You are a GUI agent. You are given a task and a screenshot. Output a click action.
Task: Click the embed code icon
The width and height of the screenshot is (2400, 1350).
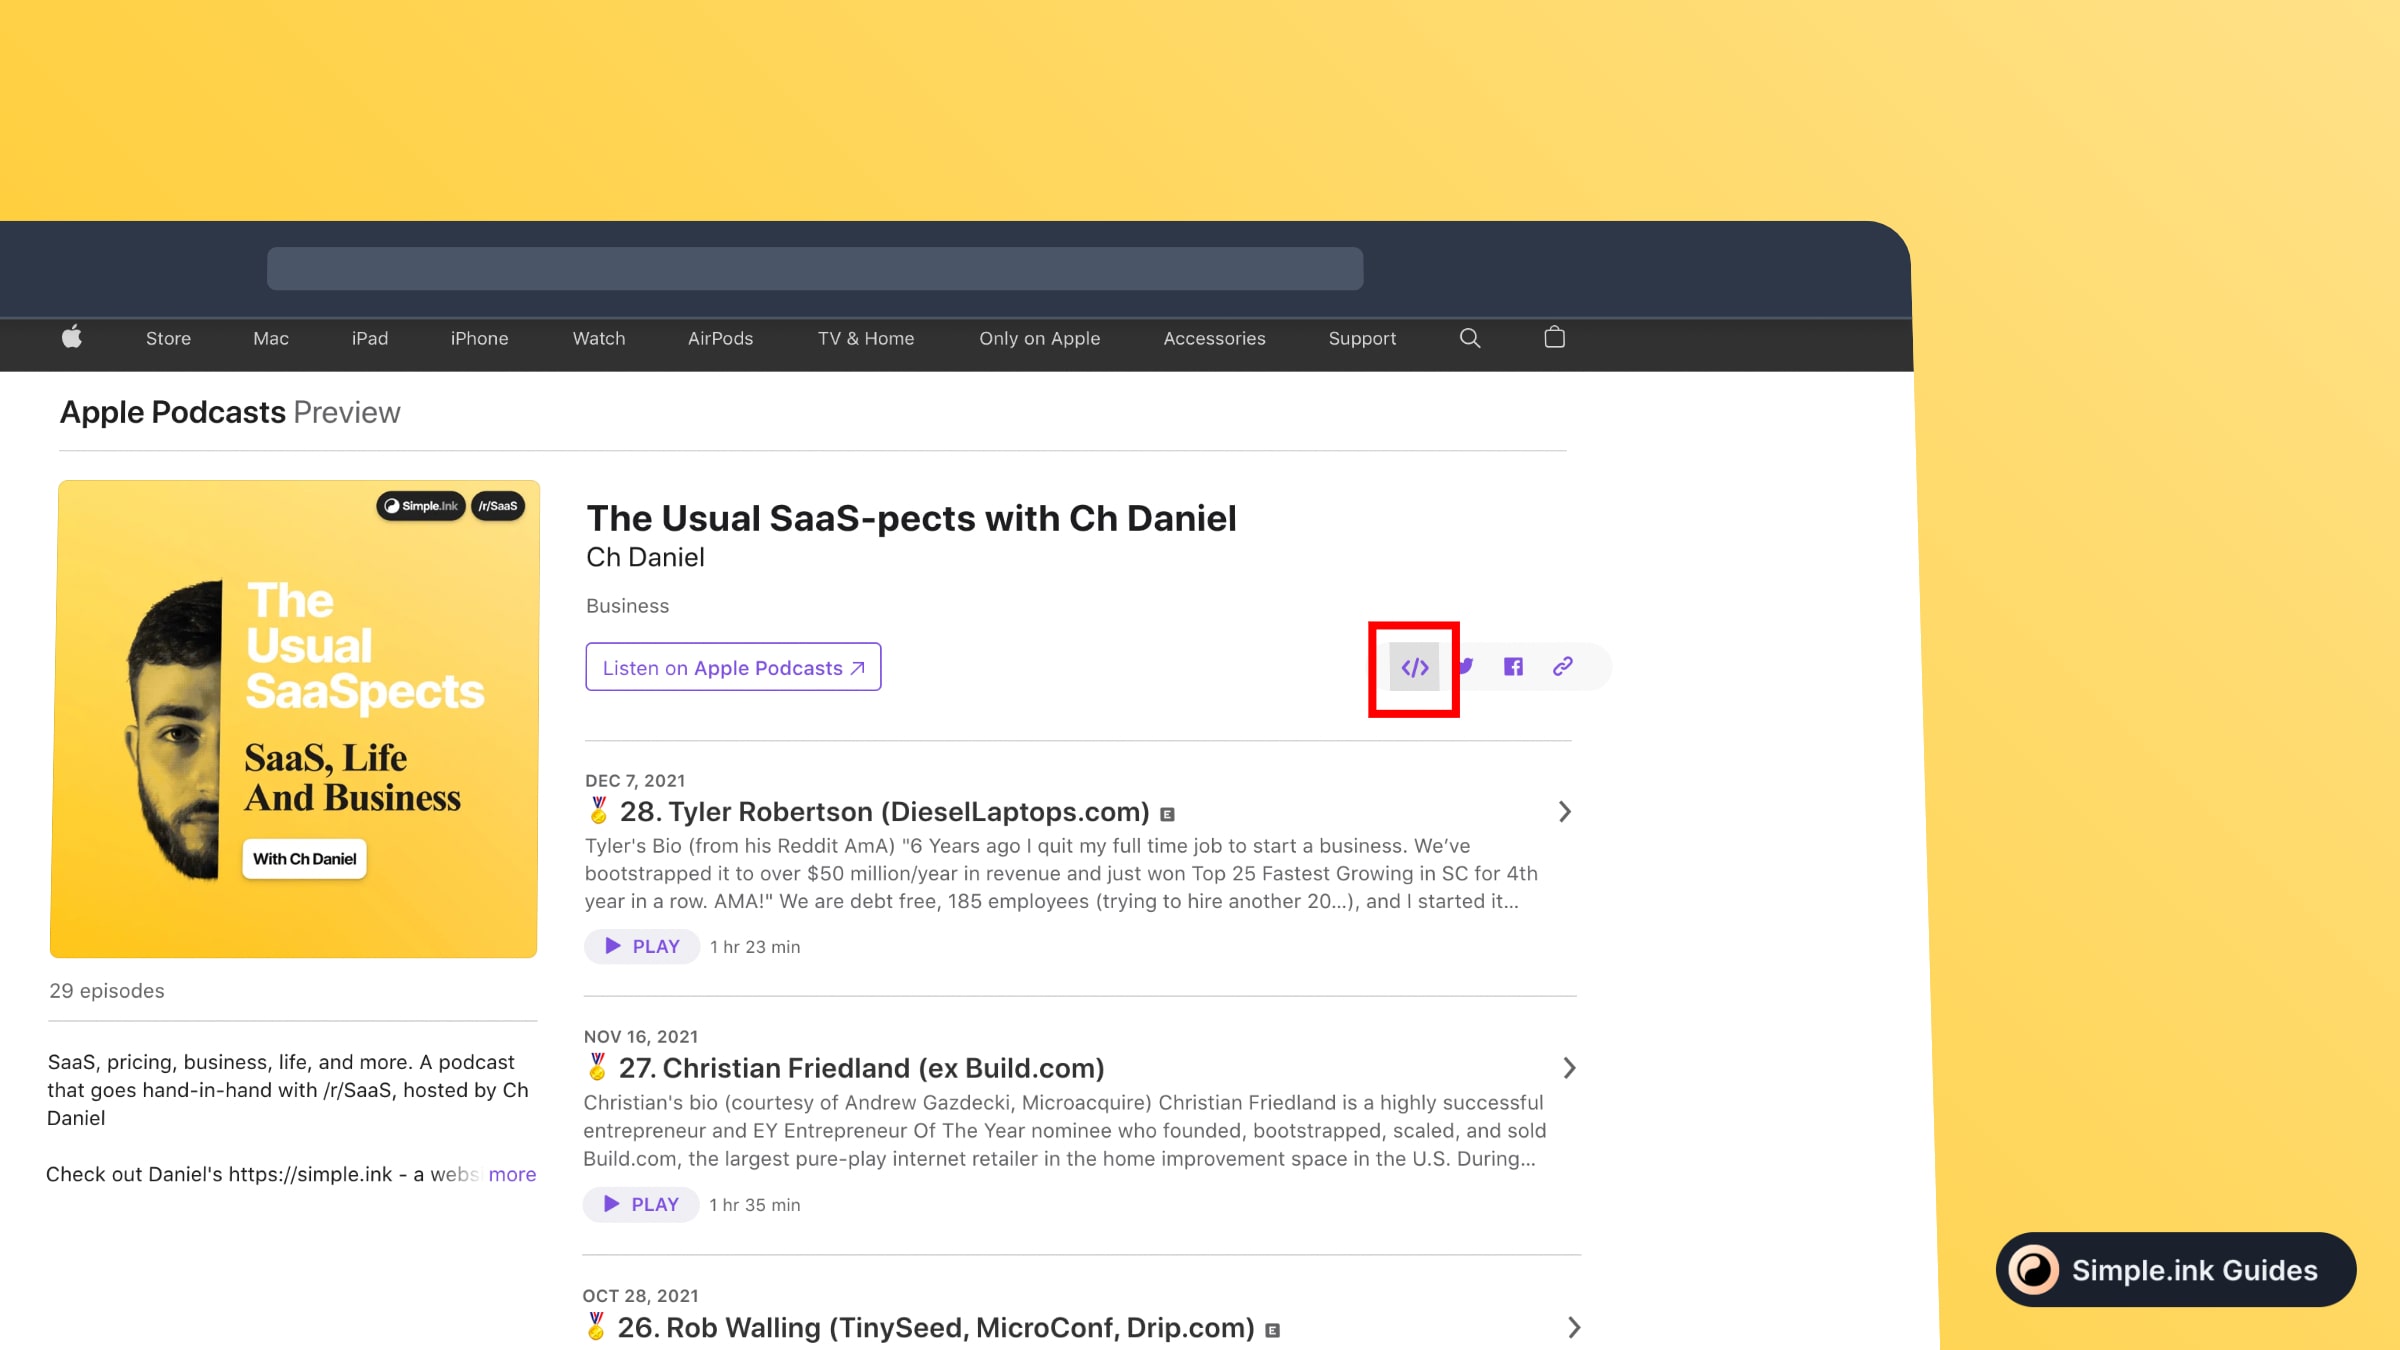tap(1414, 667)
